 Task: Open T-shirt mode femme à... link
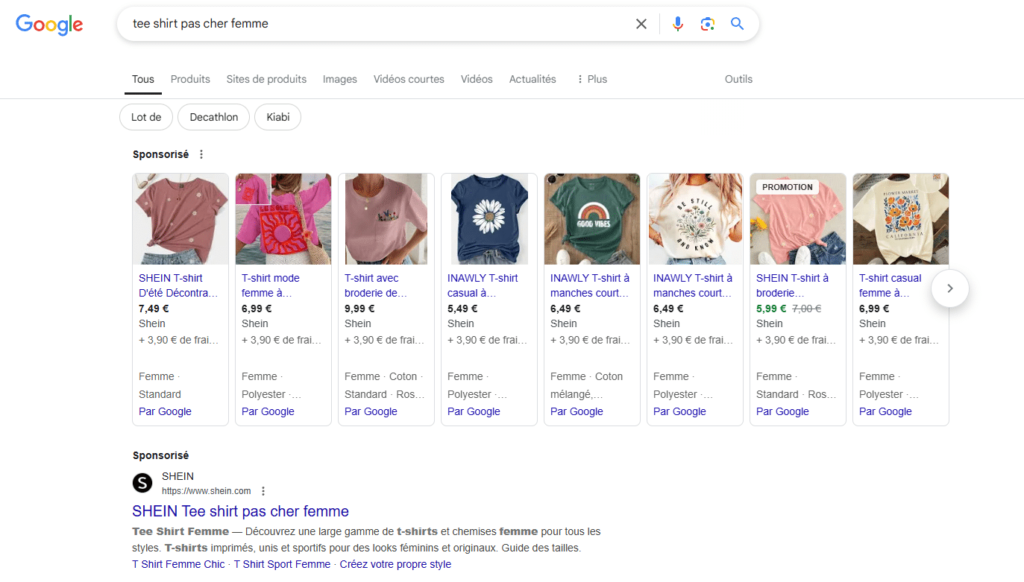270,285
